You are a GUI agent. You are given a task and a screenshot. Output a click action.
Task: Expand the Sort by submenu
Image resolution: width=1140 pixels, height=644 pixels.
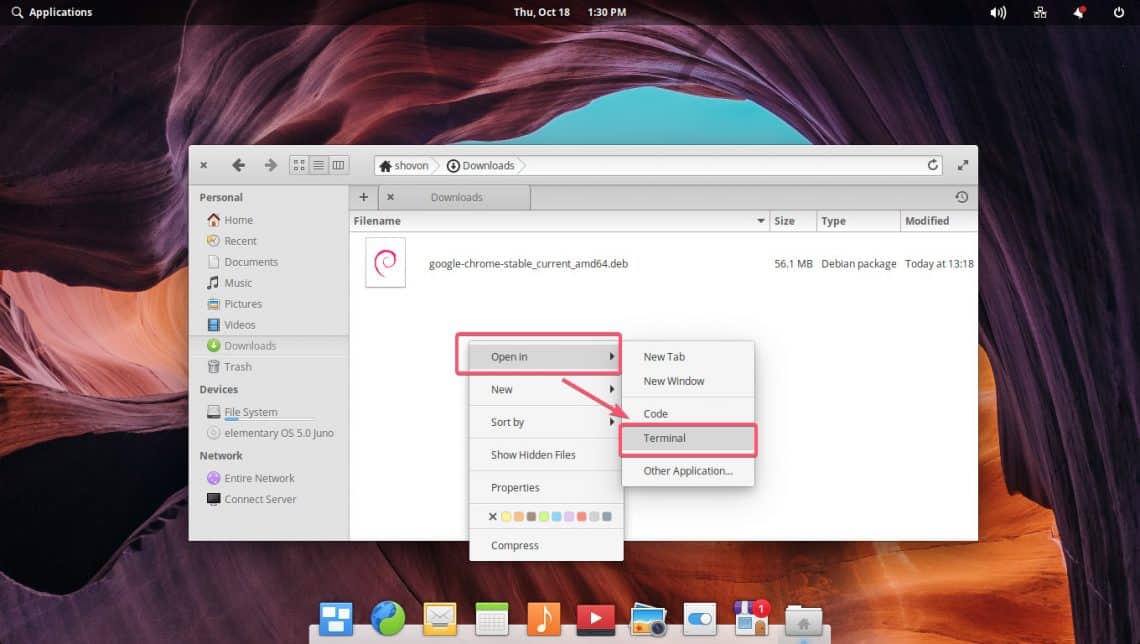[546, 422]
